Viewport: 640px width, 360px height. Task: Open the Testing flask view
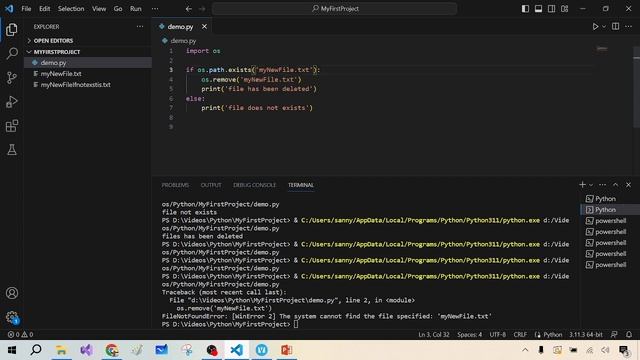coord(12,149)
